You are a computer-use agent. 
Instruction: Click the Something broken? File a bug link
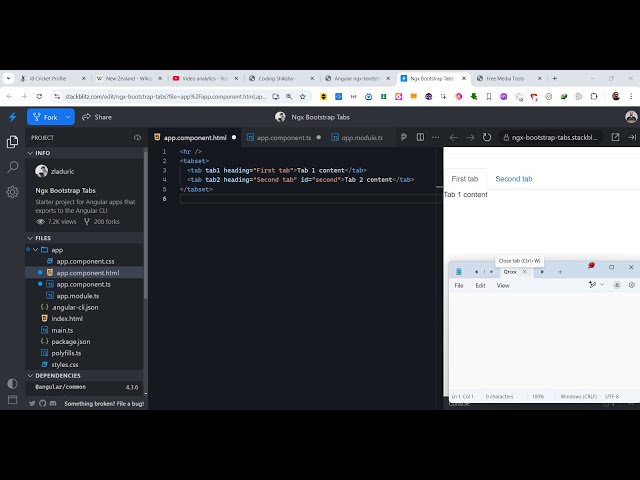[x=104, y=403]
